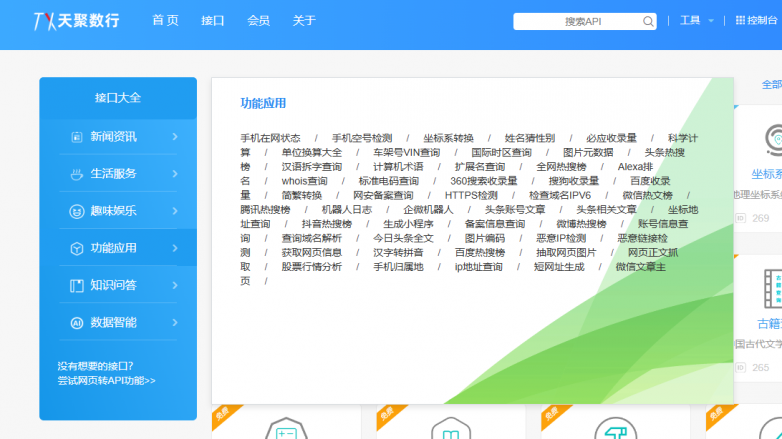Image resolution: width=782 pixels, height=439 pixels.
Task: Select the HTTPS检测 API link
Action: 471,195
